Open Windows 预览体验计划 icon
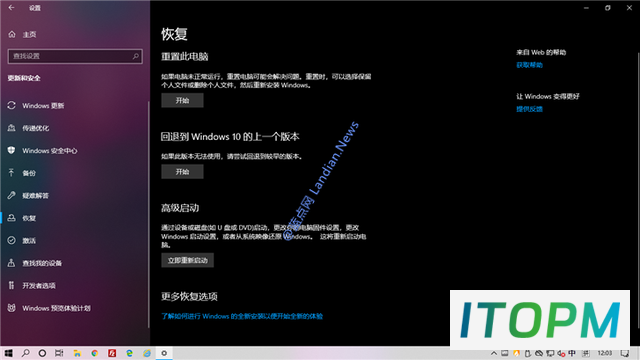The image size is (640, 360). point(11,308)
